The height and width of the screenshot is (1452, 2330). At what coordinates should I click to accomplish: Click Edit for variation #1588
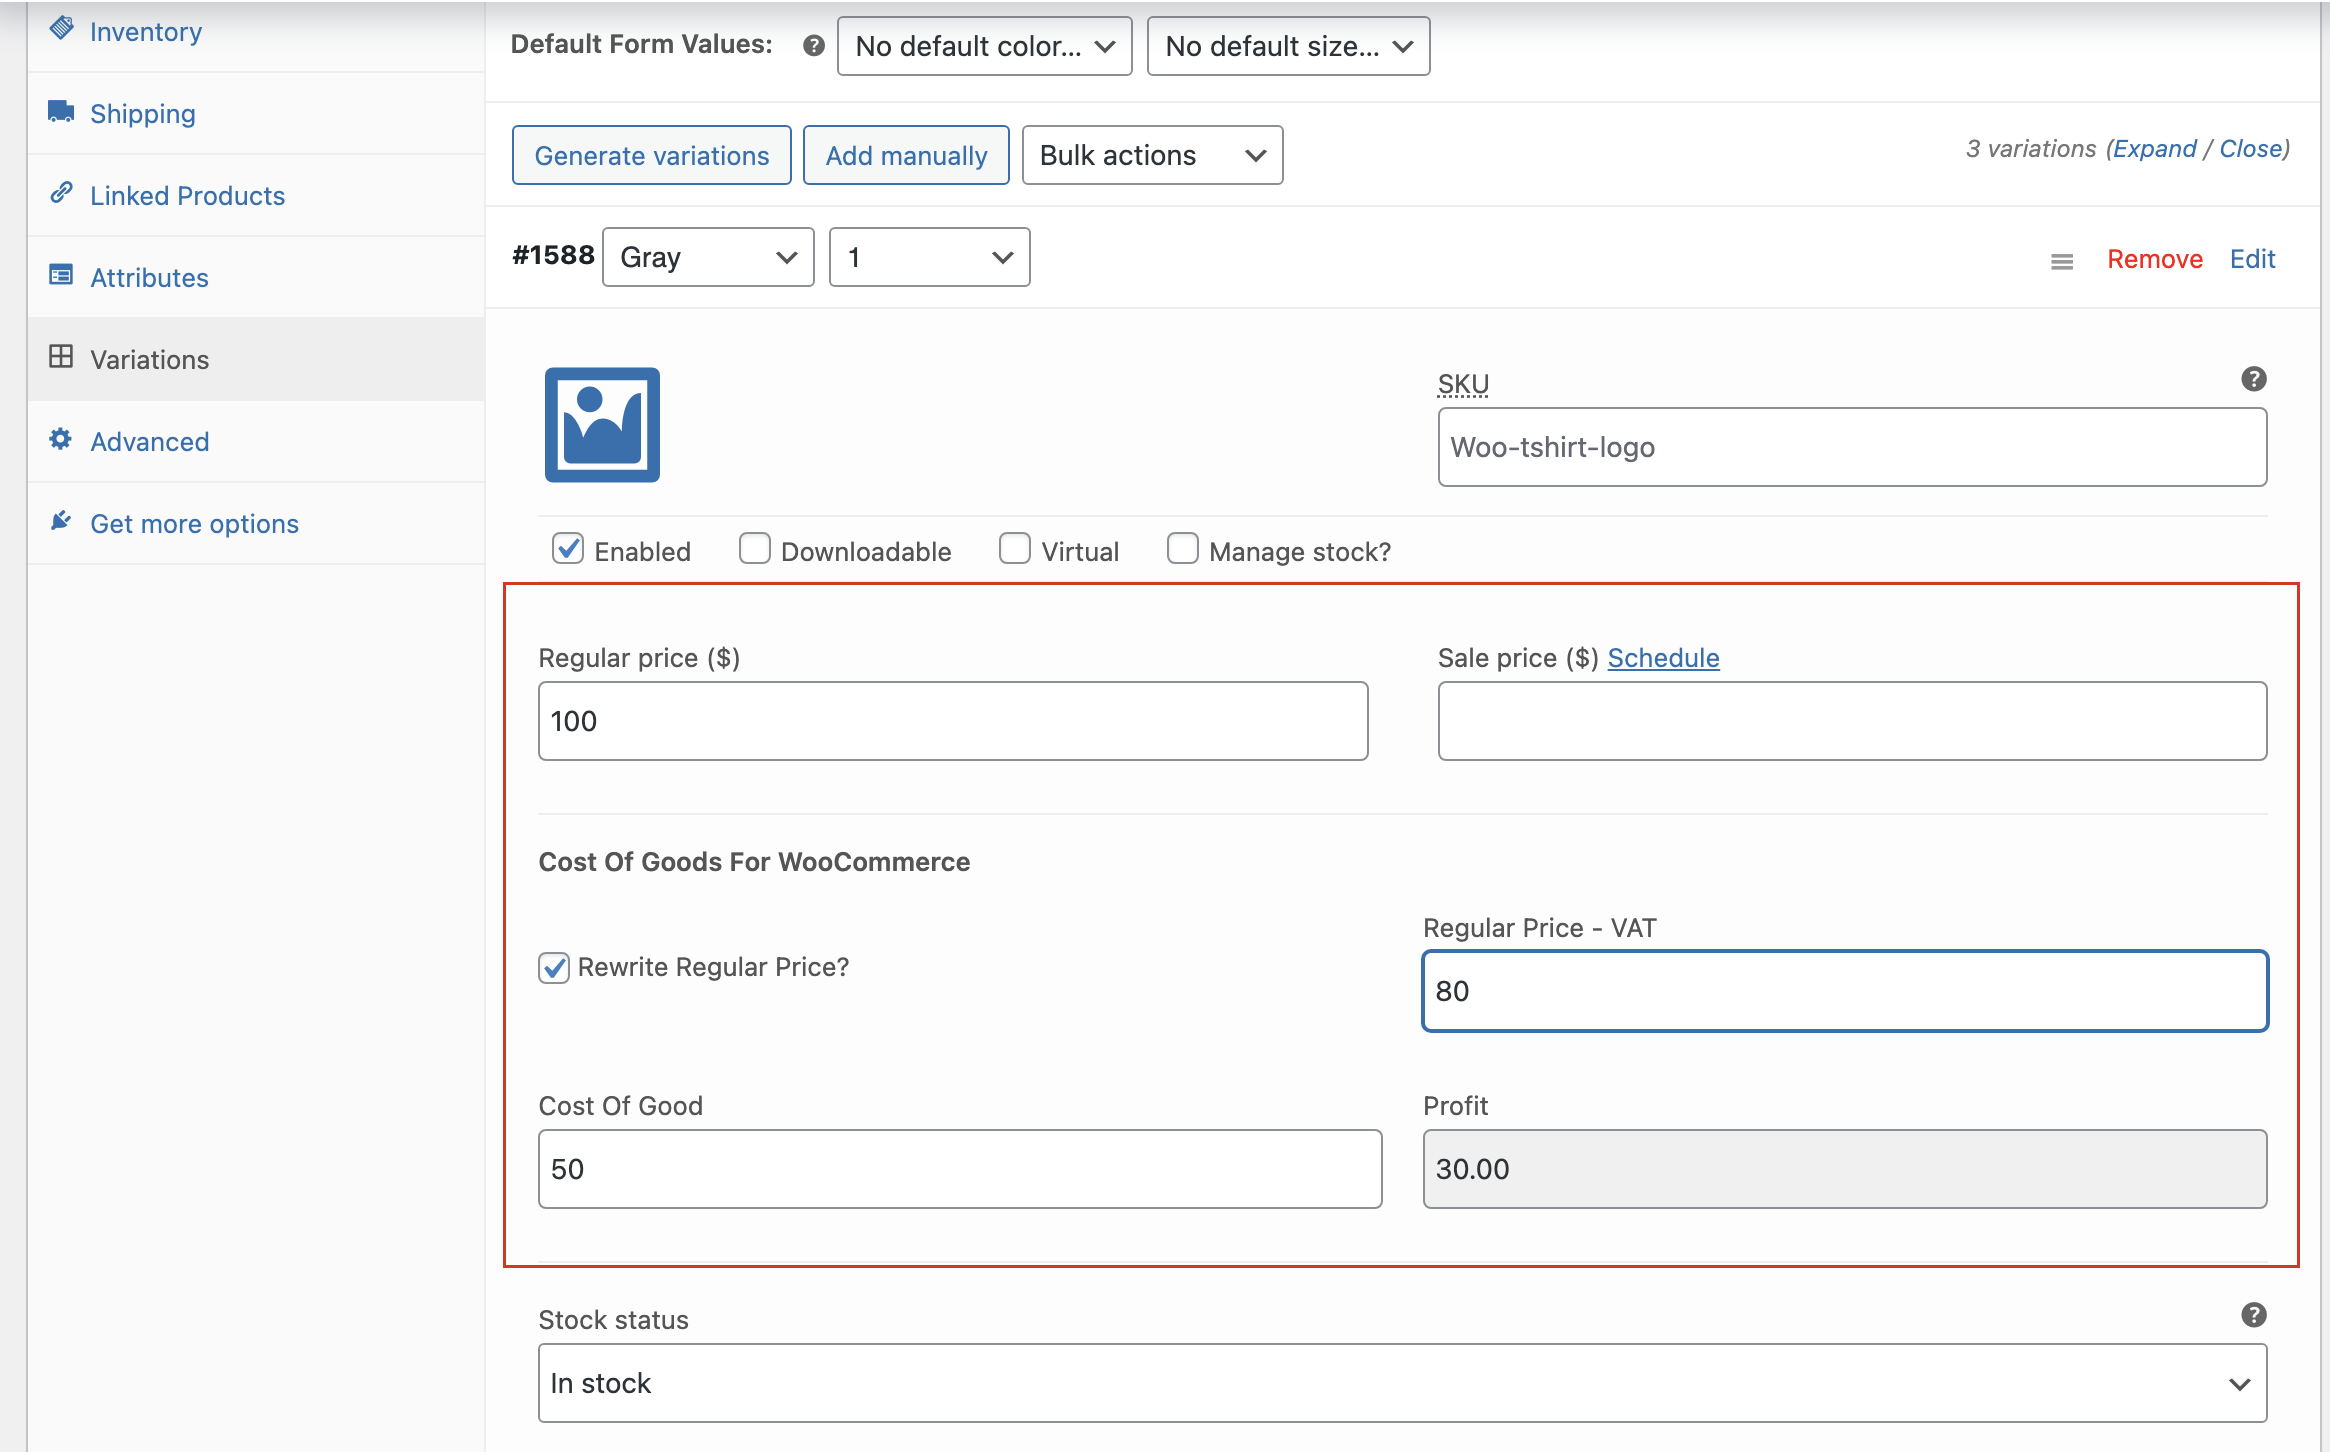click(x=2252, y=259)
